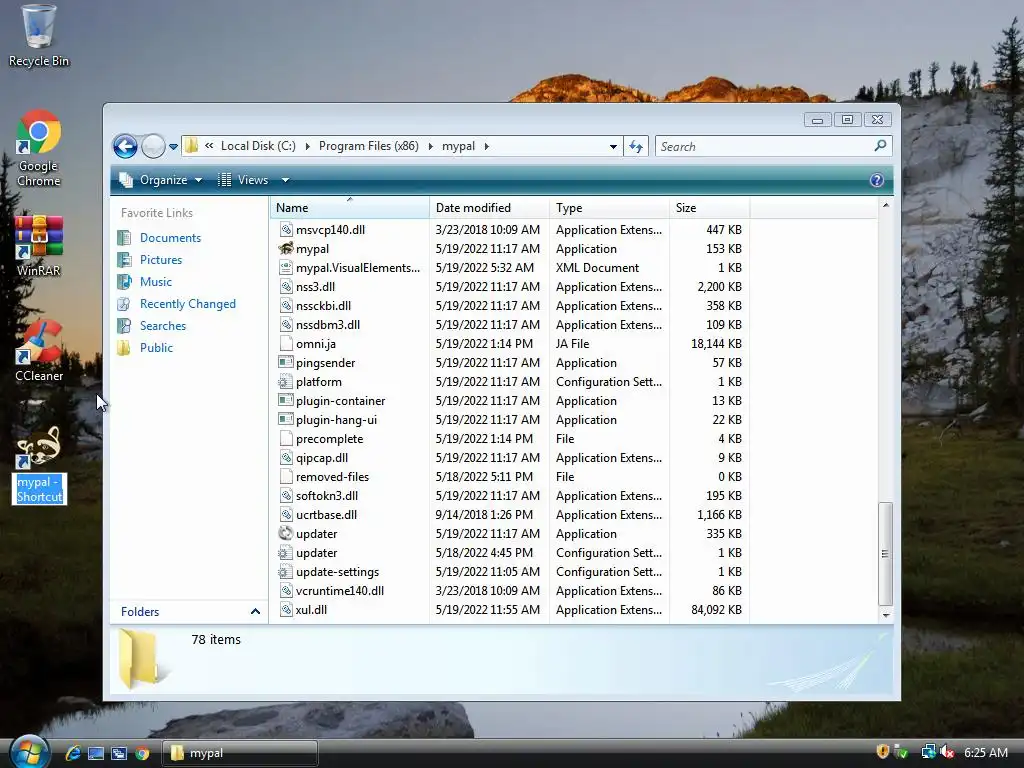Select the updater application icon

point(285,534)
